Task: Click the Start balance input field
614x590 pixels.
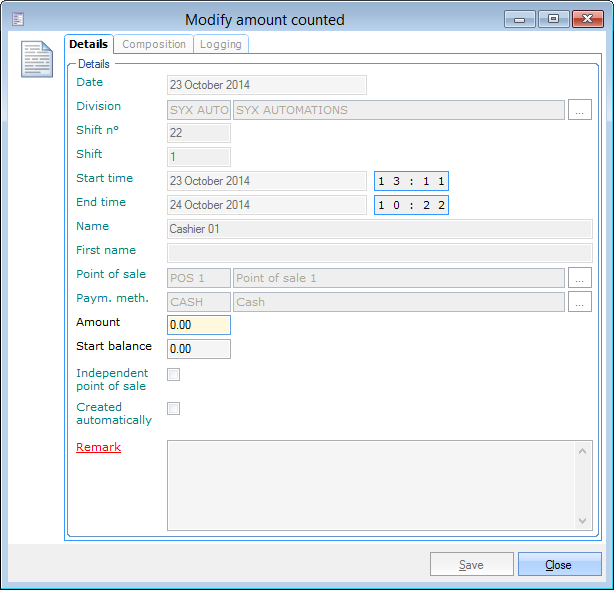Action: (199, 349)
